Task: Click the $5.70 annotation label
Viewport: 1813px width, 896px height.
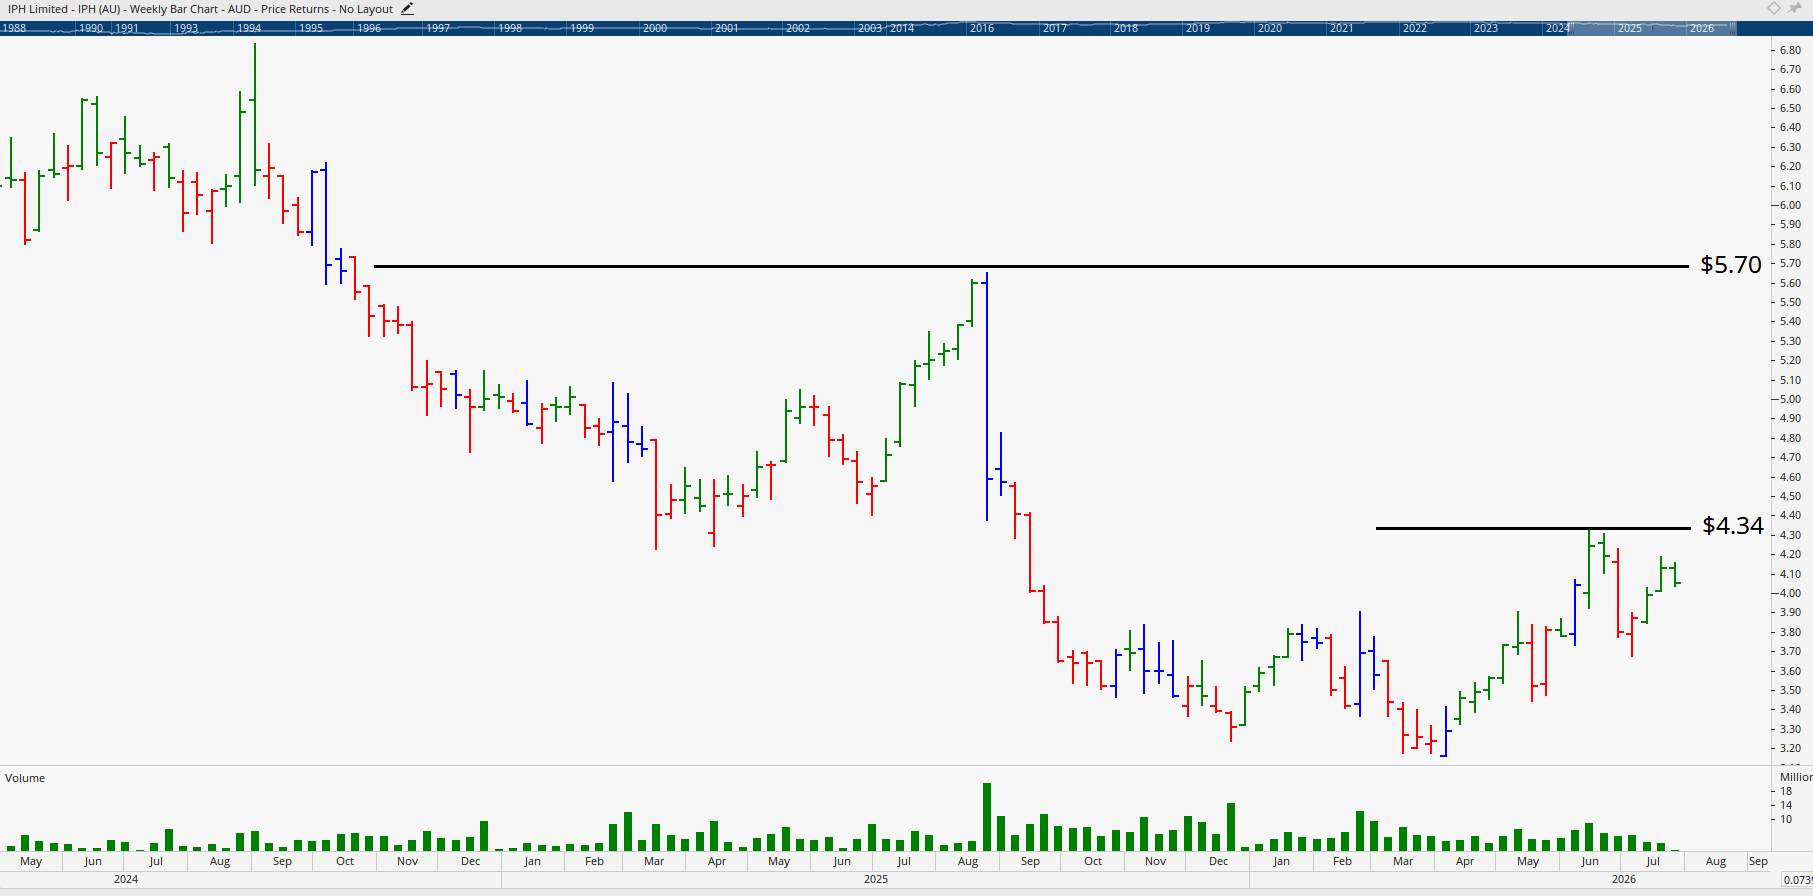Action: (x=1731, y=265)
